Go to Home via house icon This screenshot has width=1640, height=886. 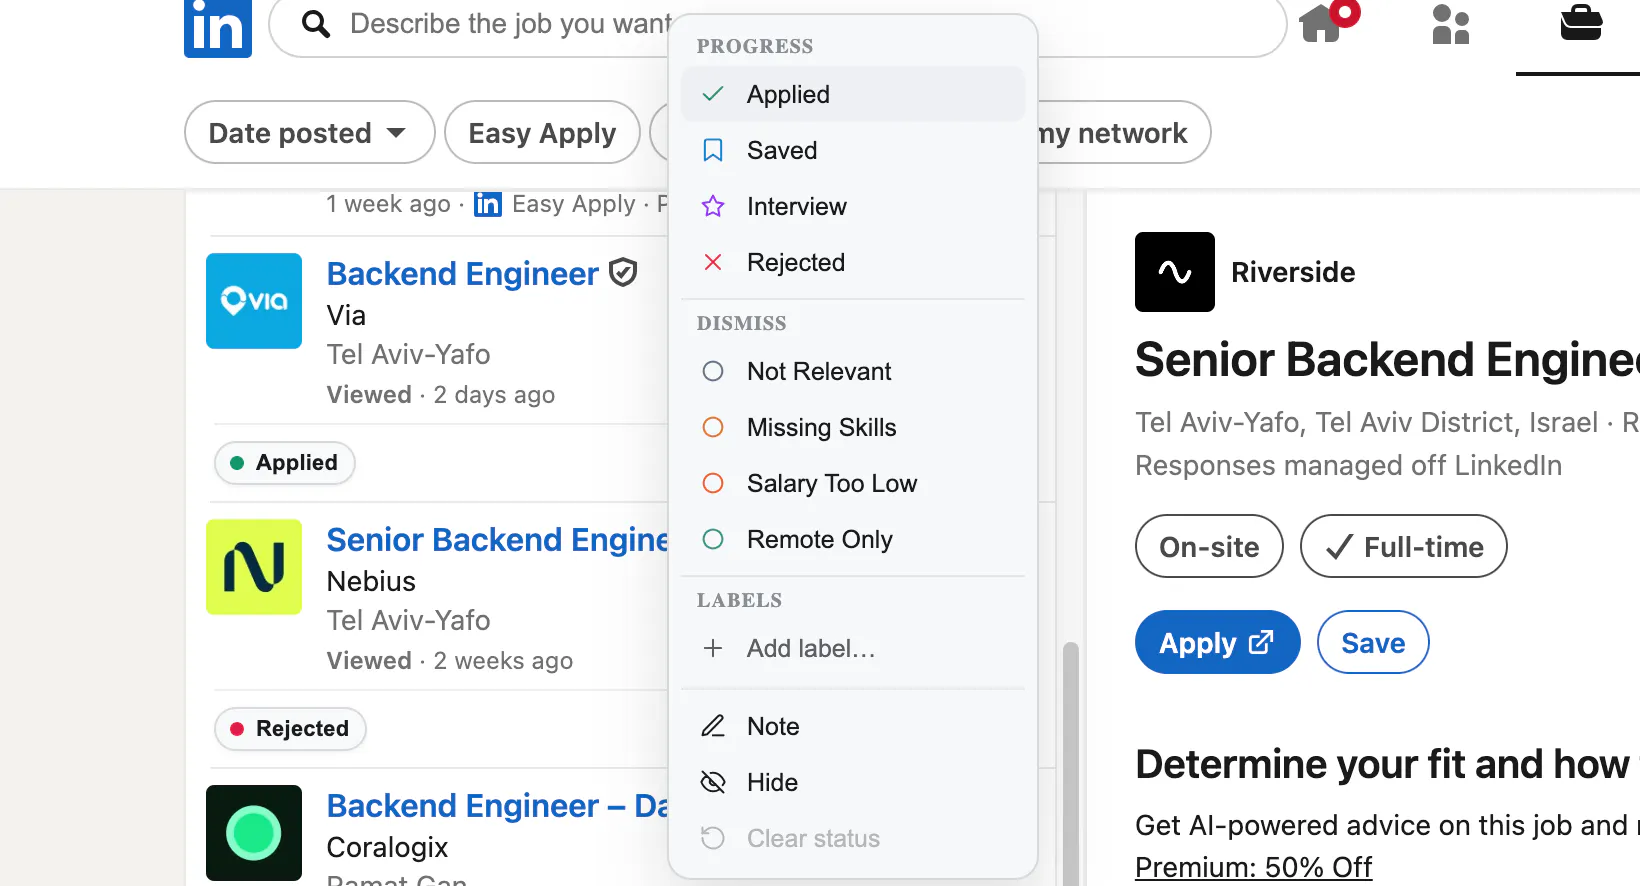tap(1320, 24)
